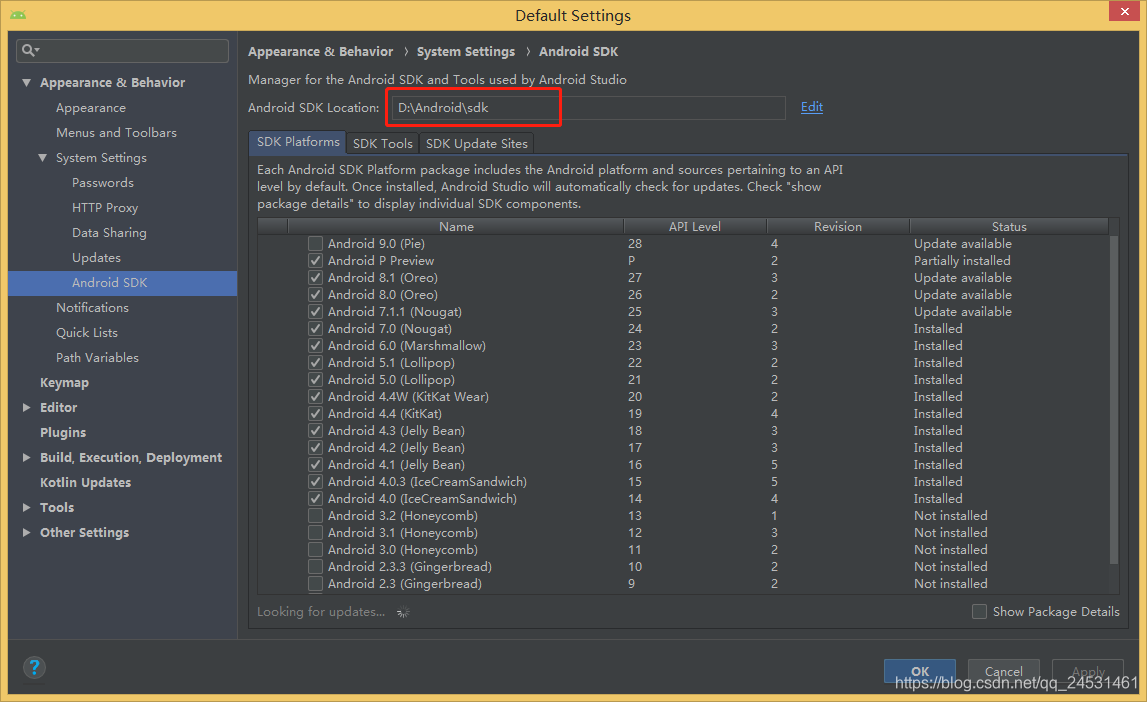1147x702 pixels.
Task: Click the OK button
Action: point(920,671)
